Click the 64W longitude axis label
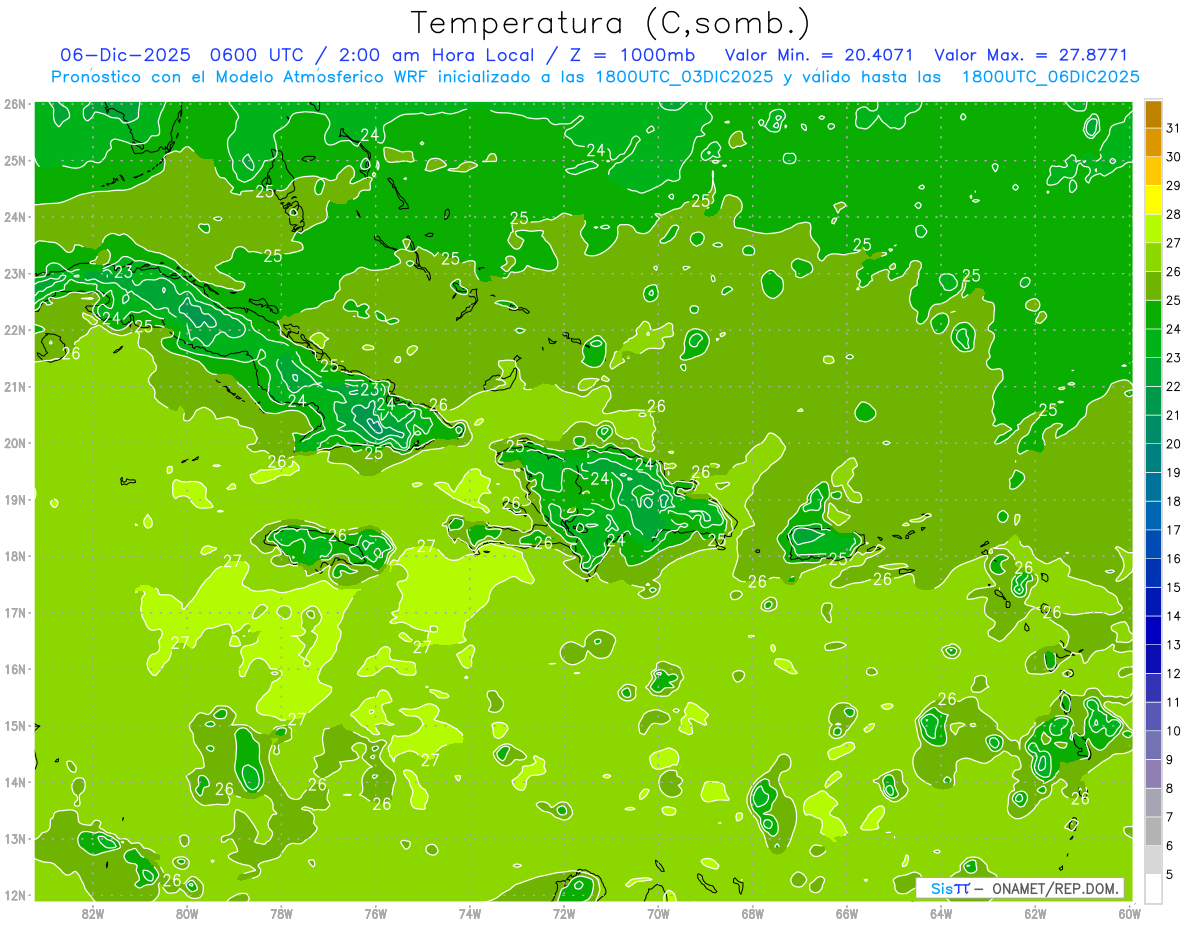 (941, 913)
